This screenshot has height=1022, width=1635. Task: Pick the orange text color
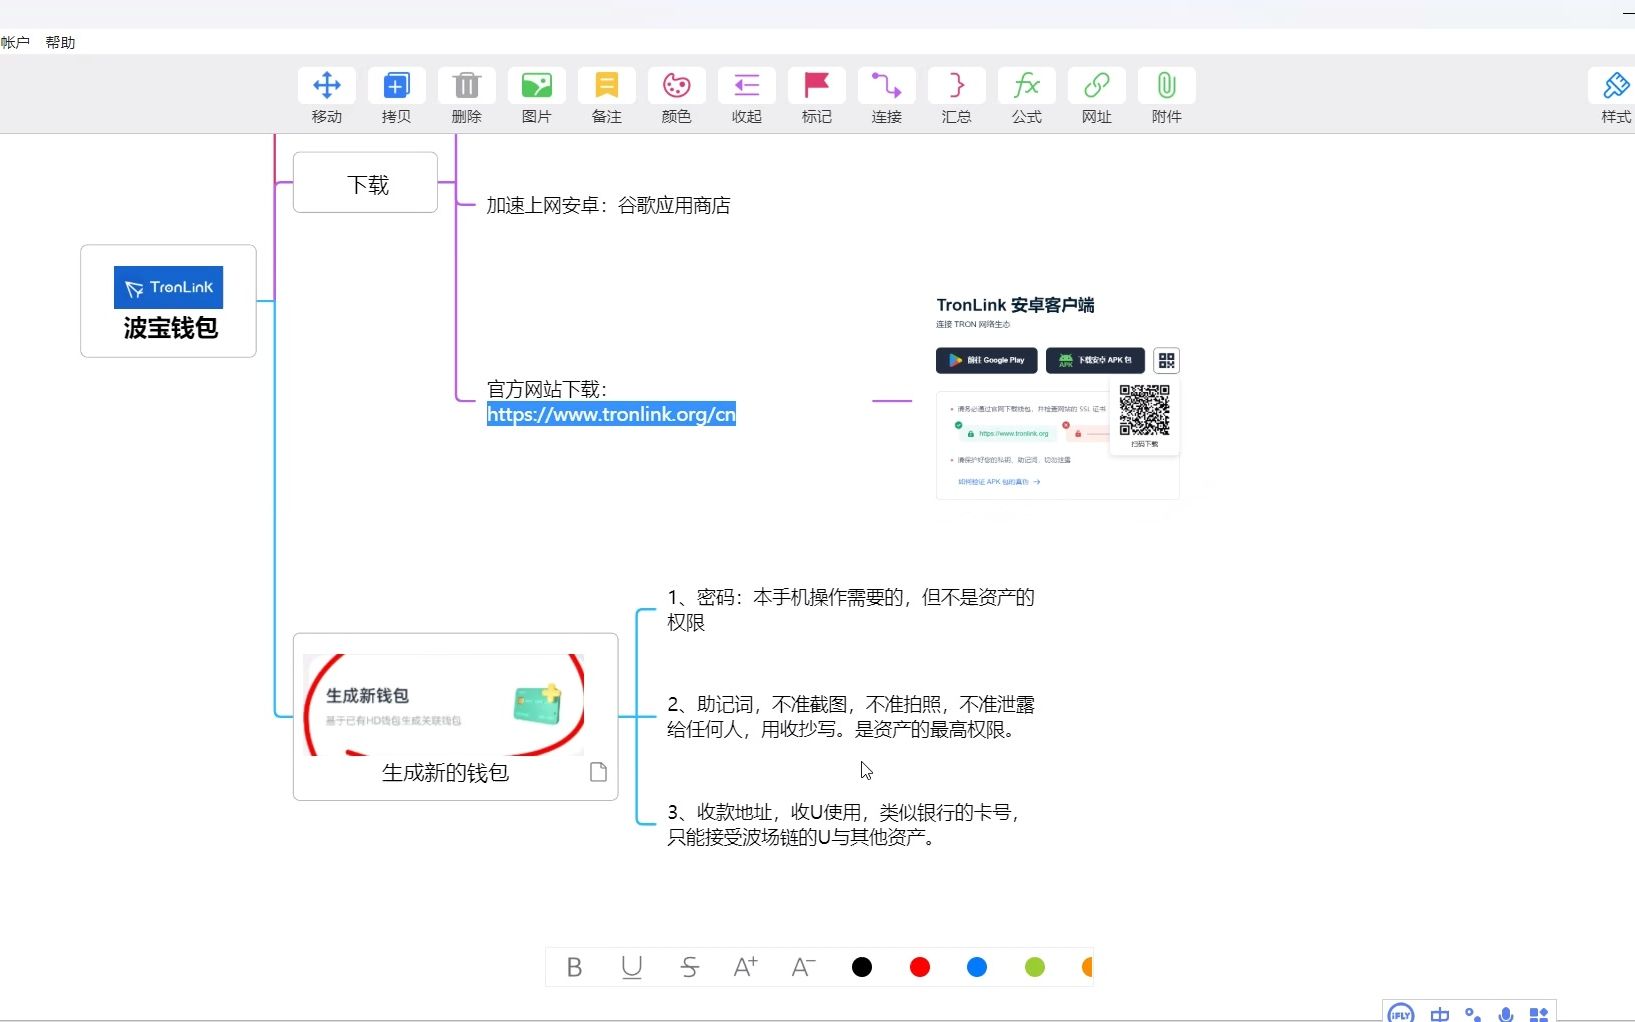[1087, 967]
